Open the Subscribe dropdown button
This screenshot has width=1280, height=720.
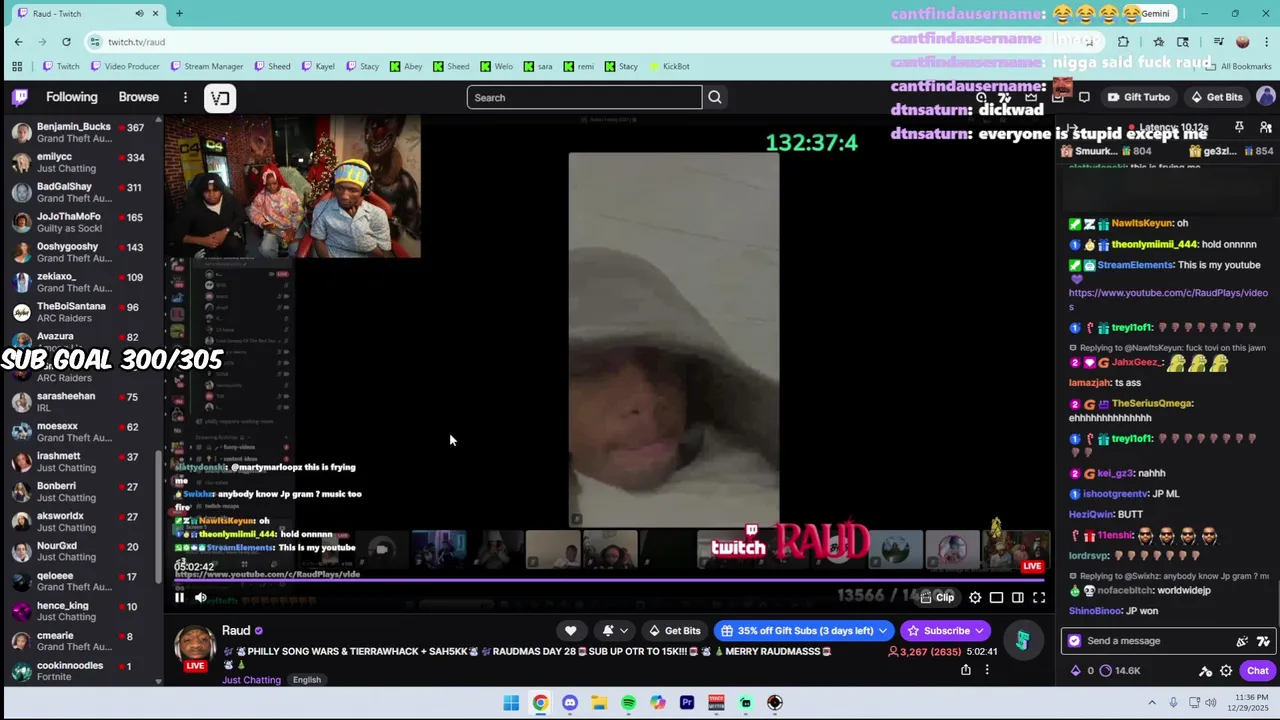click(x=946, y=630)
